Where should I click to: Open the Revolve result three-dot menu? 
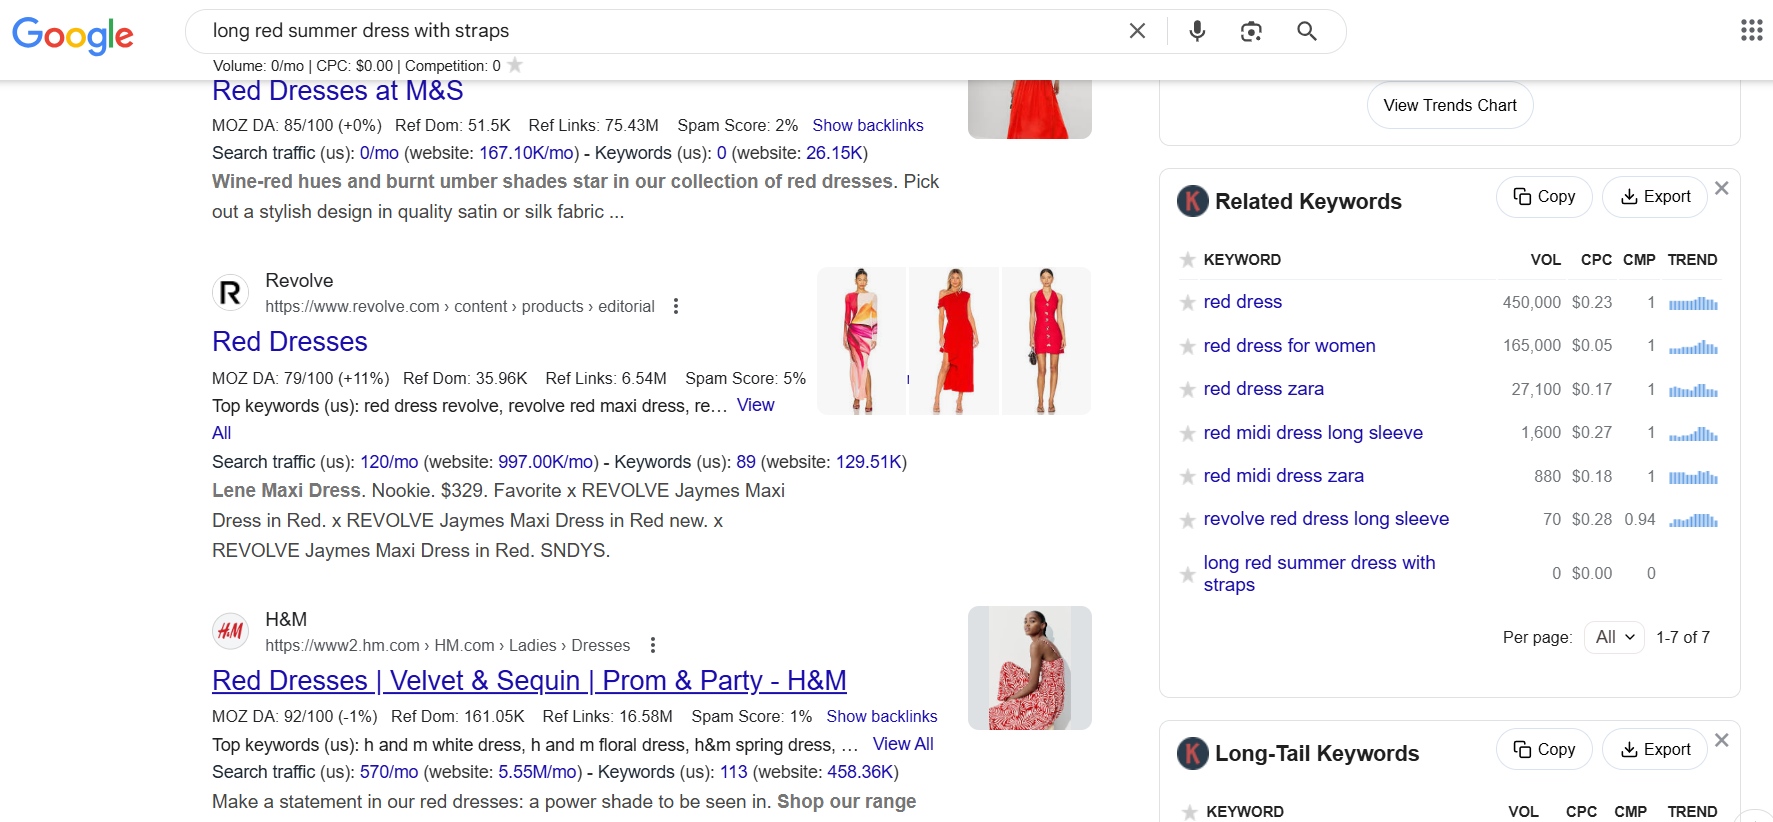[x=676, y=306]
